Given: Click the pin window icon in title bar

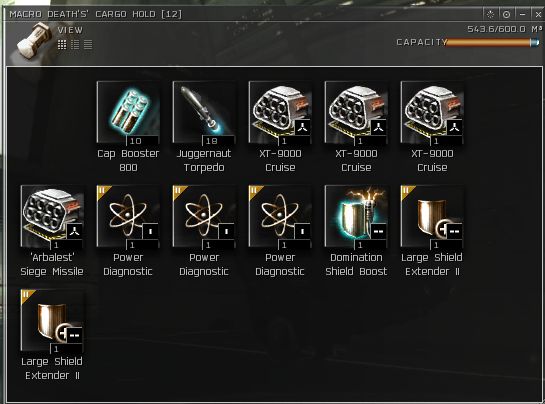Looking at the screenshot, I should tap(490, 14).
